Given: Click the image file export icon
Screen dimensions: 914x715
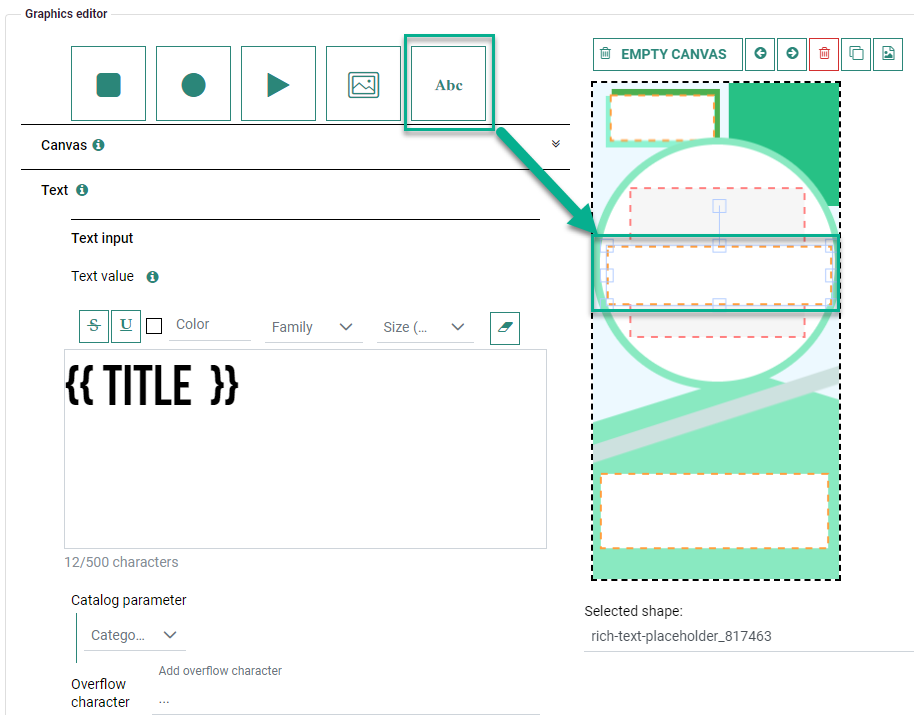Looking at the screenshot, I should pyautogui.click(x=887, y=54).
